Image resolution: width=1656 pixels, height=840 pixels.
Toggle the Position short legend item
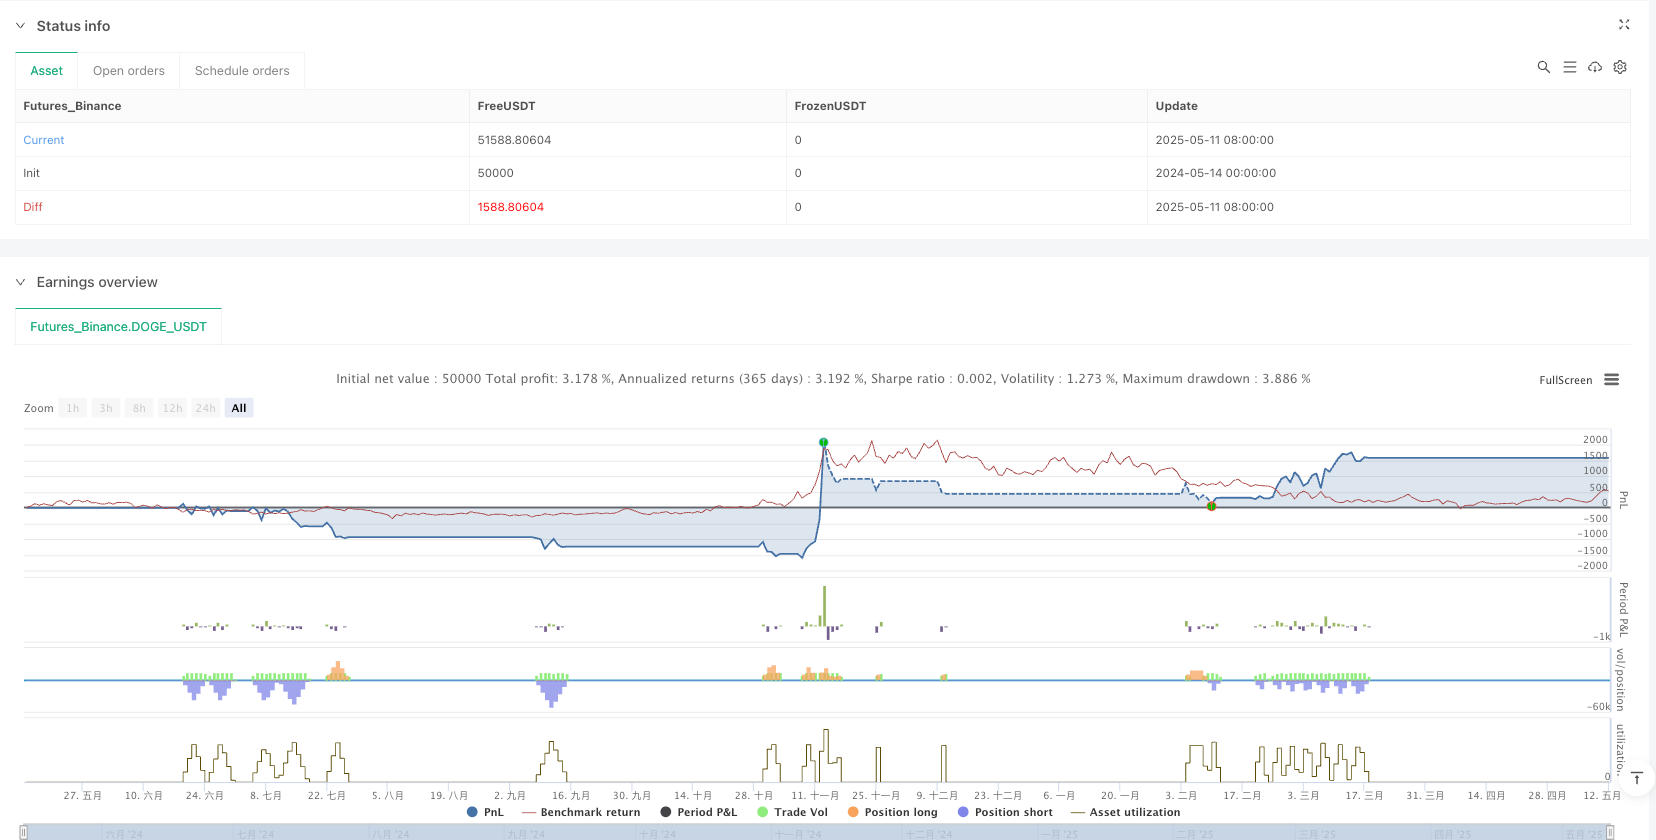pyautogui.click(x=1005, y=812)
